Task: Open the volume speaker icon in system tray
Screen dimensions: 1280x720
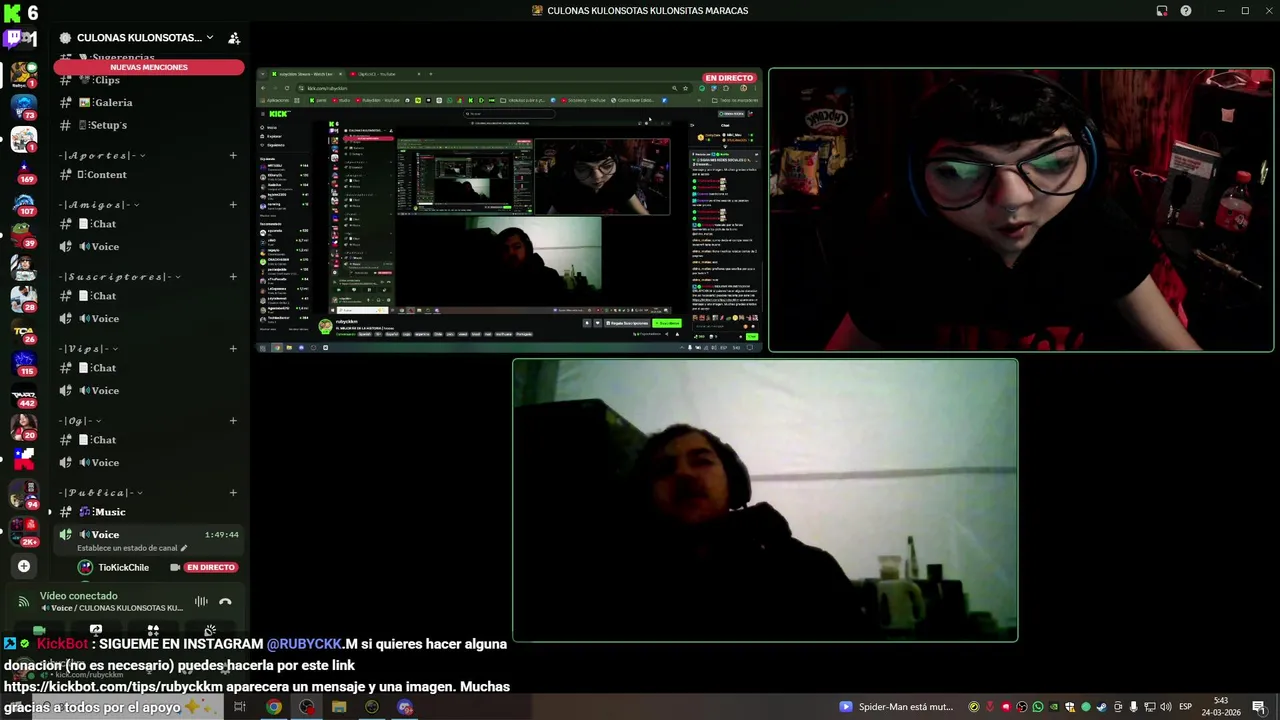Action: [x=1166, y=707]
